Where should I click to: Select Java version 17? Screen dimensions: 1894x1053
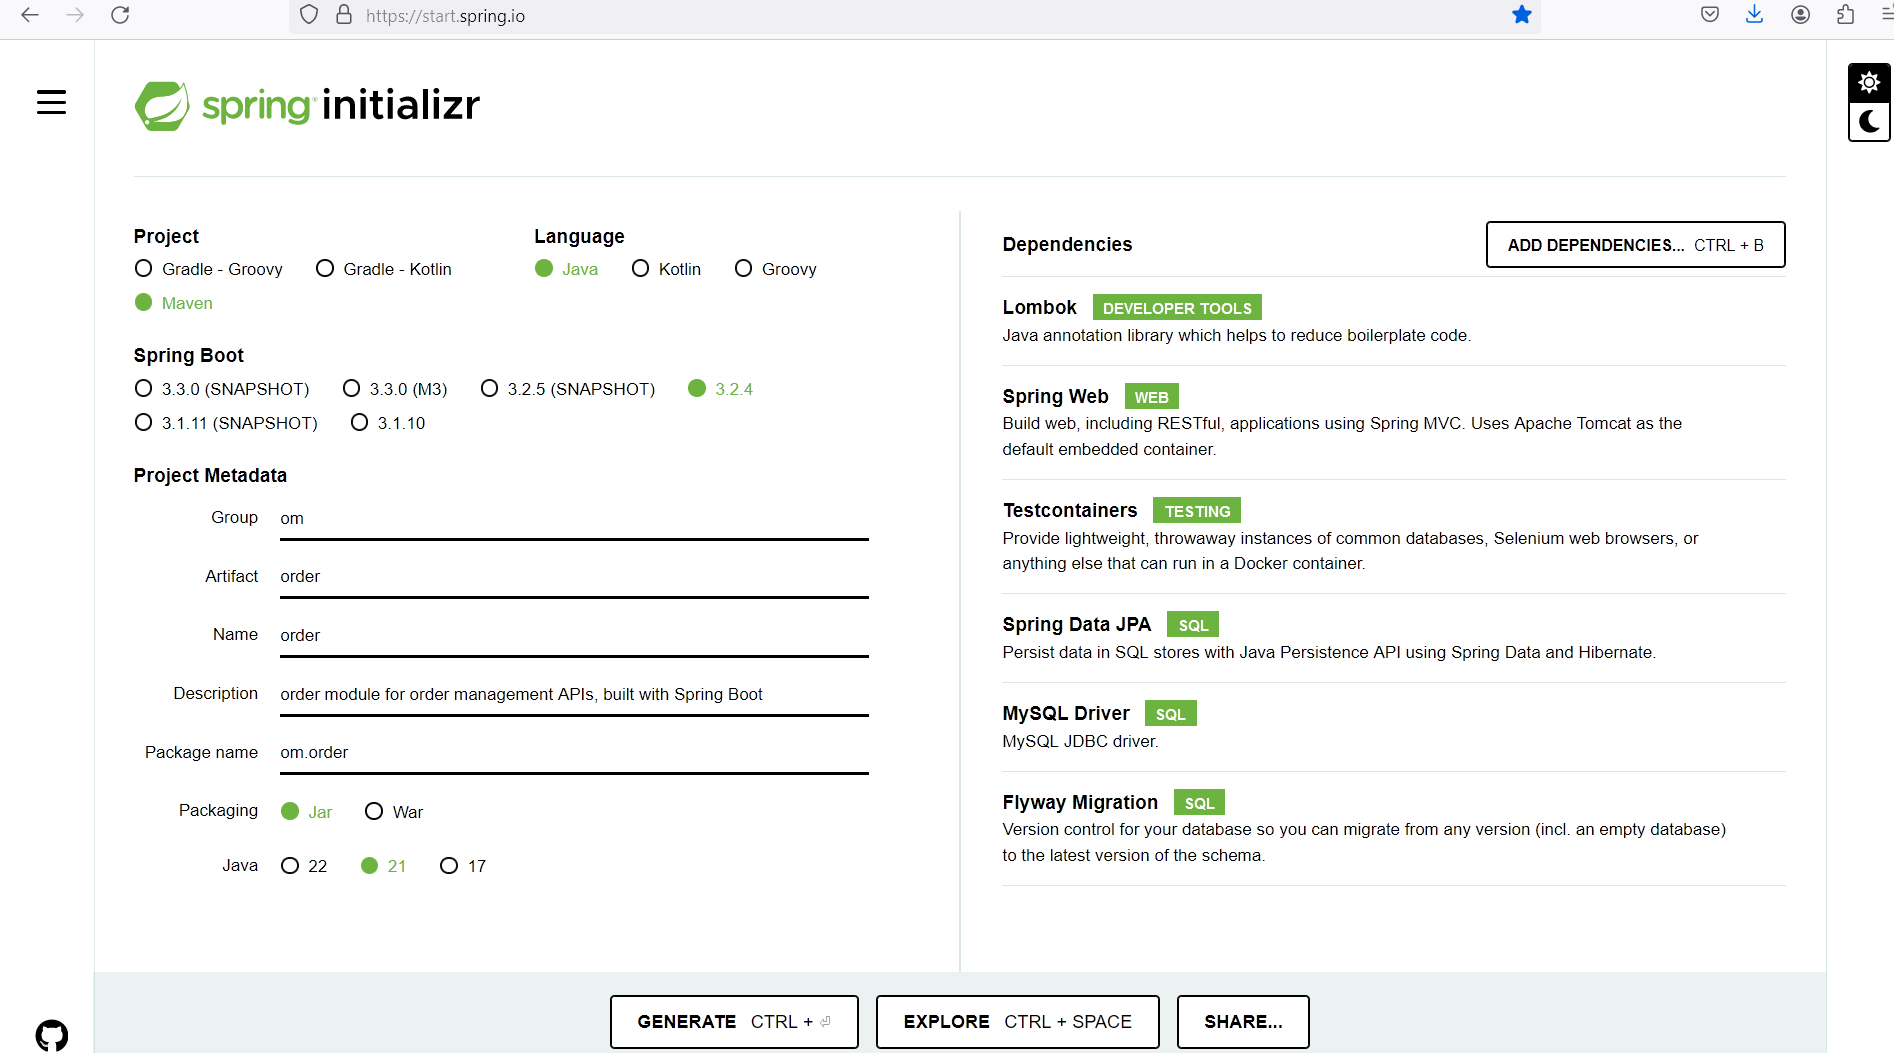click(463, 866)
